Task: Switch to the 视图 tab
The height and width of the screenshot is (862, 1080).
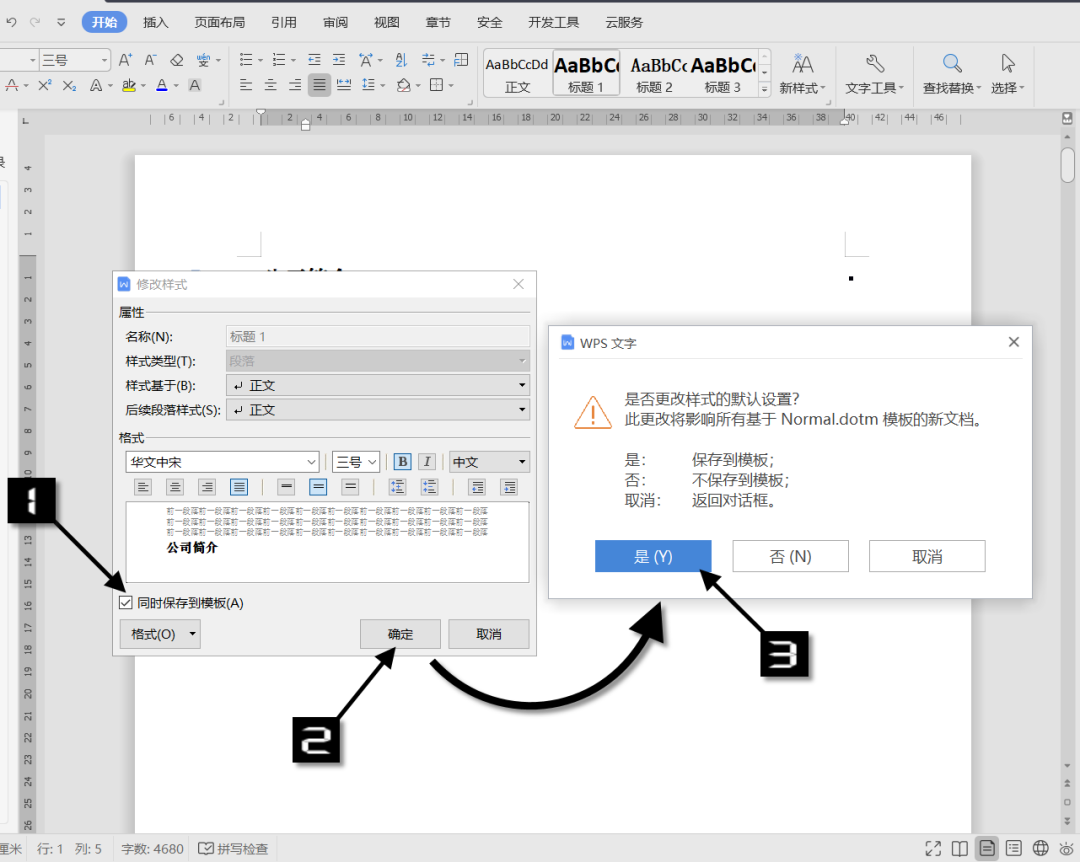Action: pos(386,22)
